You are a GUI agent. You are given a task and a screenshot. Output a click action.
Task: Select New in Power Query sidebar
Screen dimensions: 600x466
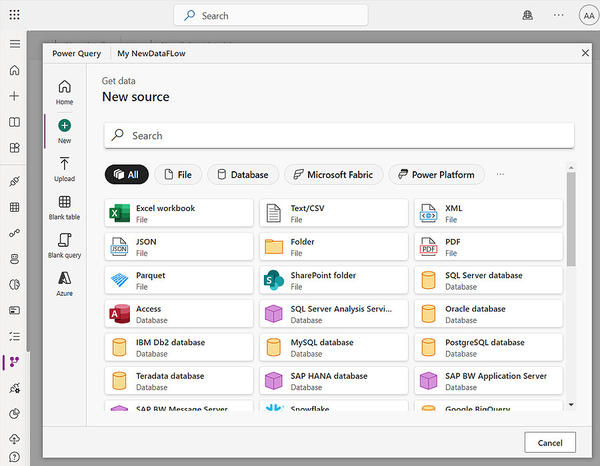point(64,131)
